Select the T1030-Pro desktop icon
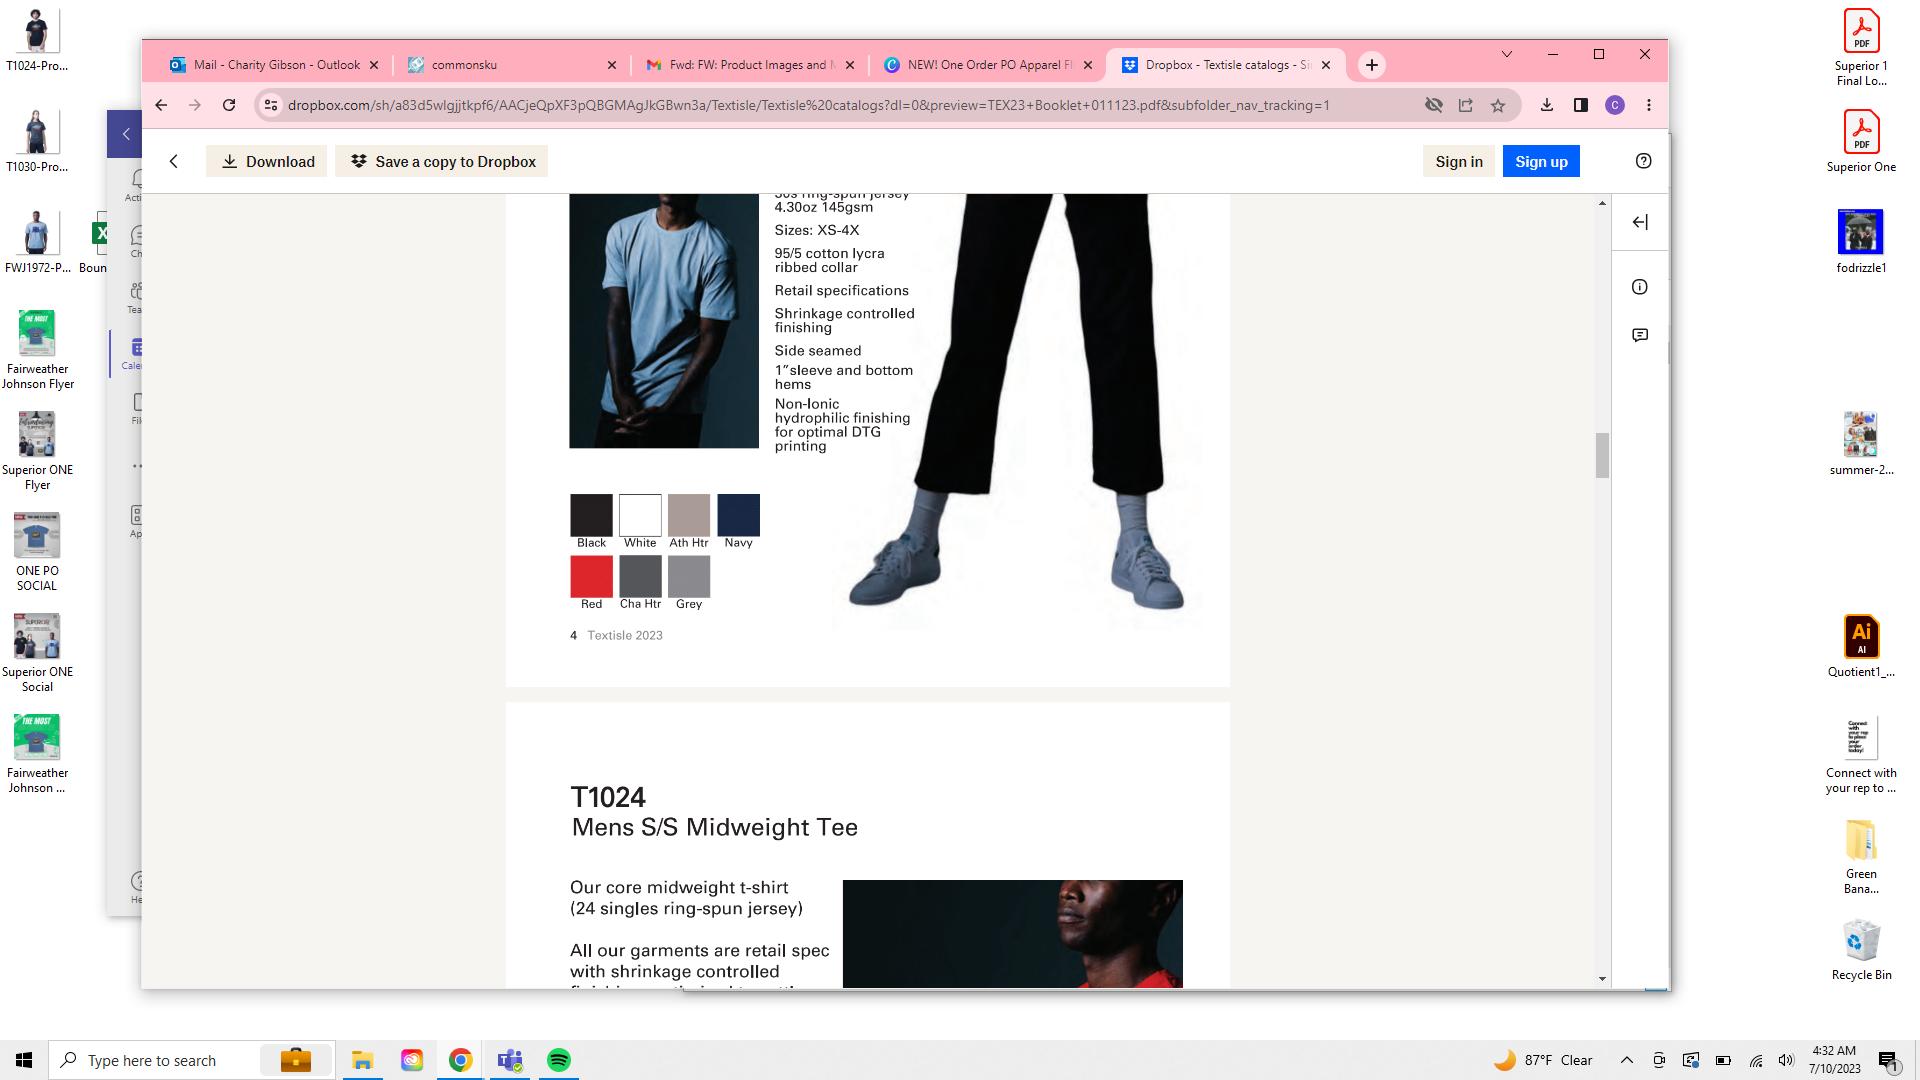Viewport: 1920px width, 1080px height. [37, 141]
